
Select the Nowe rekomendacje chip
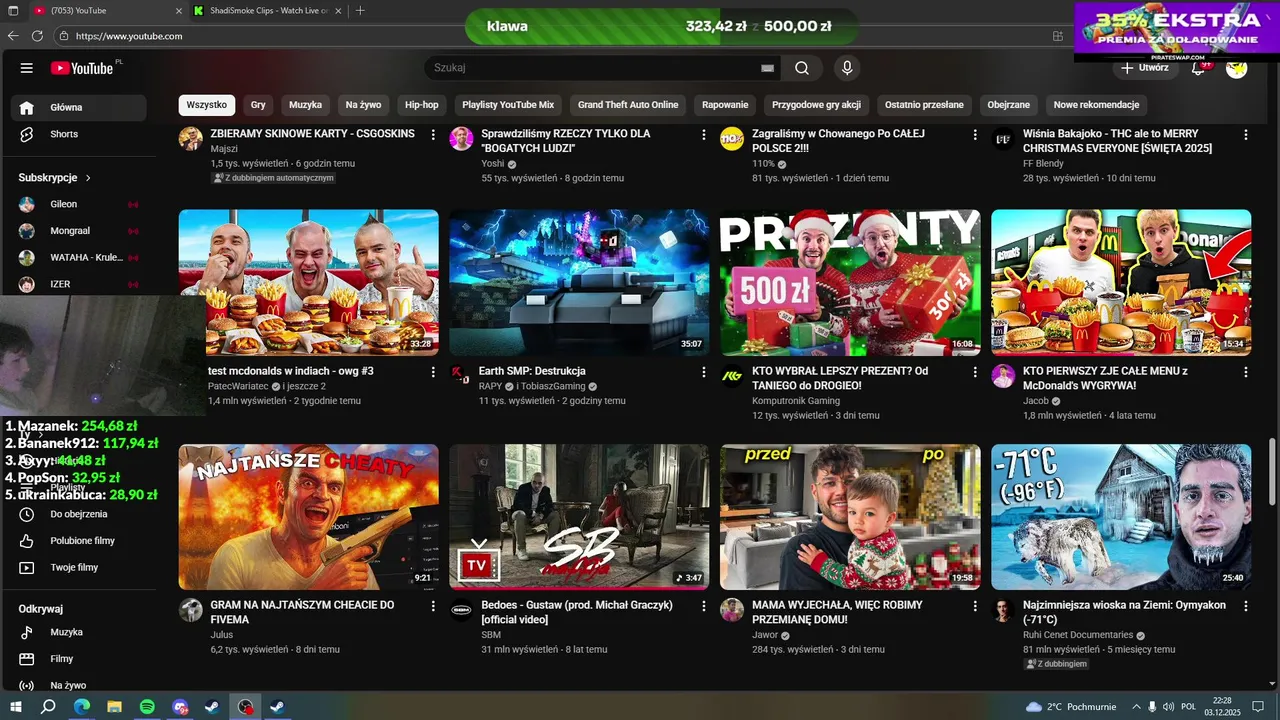1096,105
